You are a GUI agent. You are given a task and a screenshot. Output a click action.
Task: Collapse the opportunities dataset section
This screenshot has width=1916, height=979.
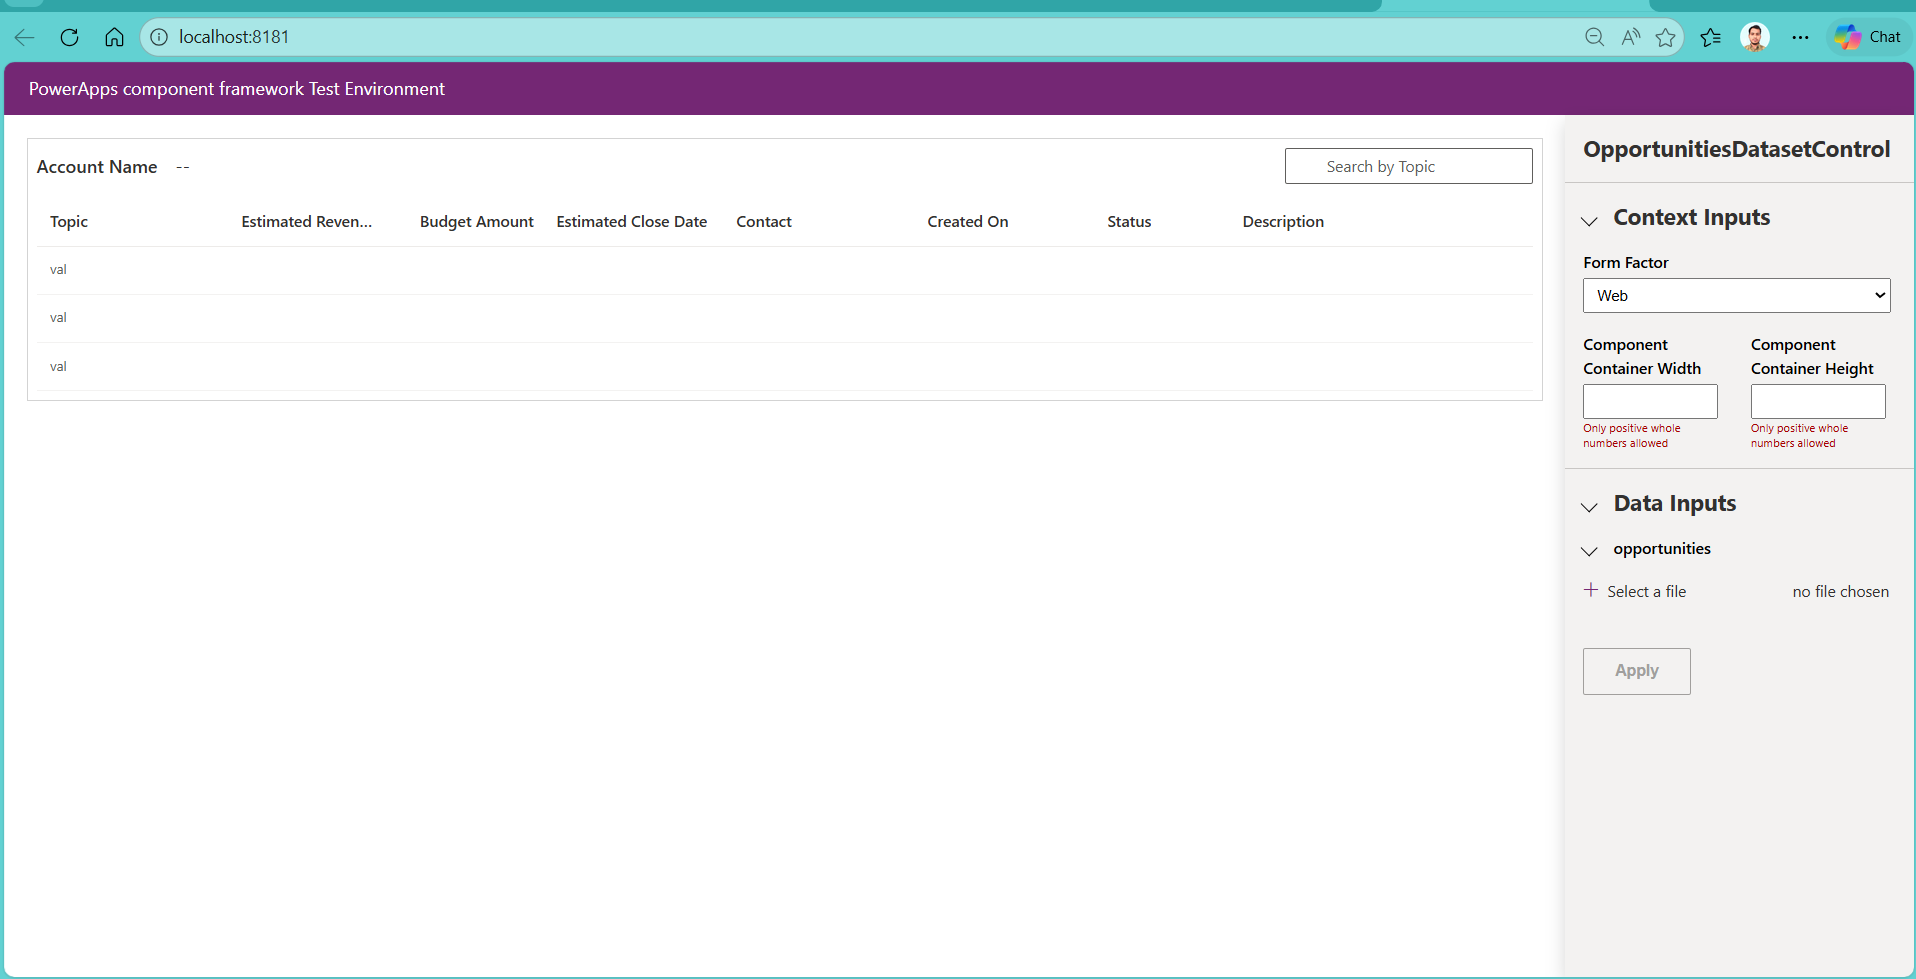1589,551
